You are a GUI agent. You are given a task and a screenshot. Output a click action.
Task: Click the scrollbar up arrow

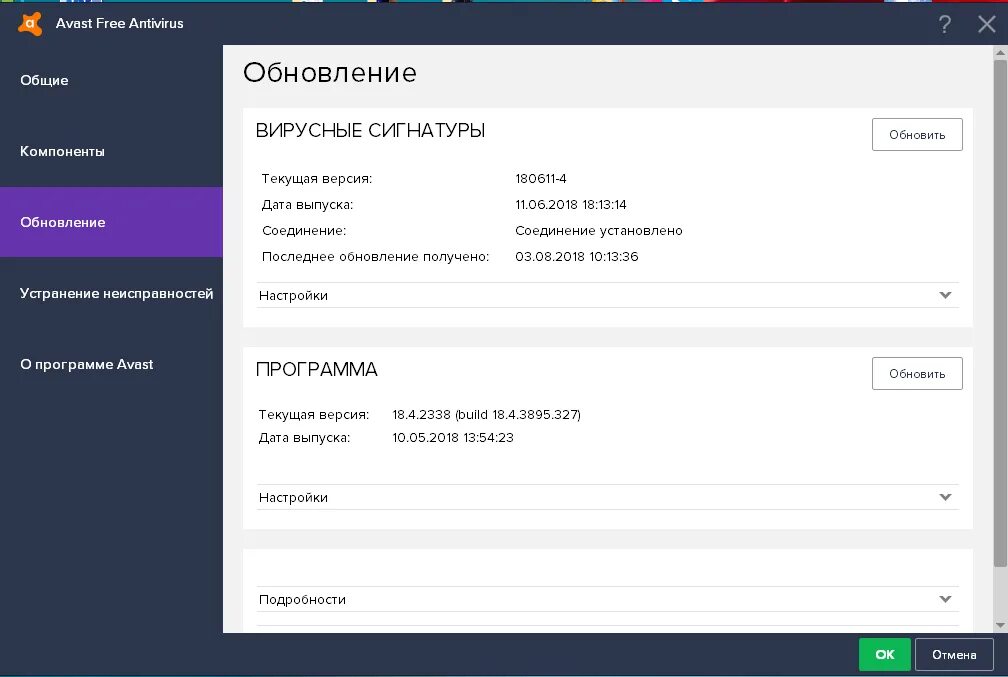(x=1000, y=52)
